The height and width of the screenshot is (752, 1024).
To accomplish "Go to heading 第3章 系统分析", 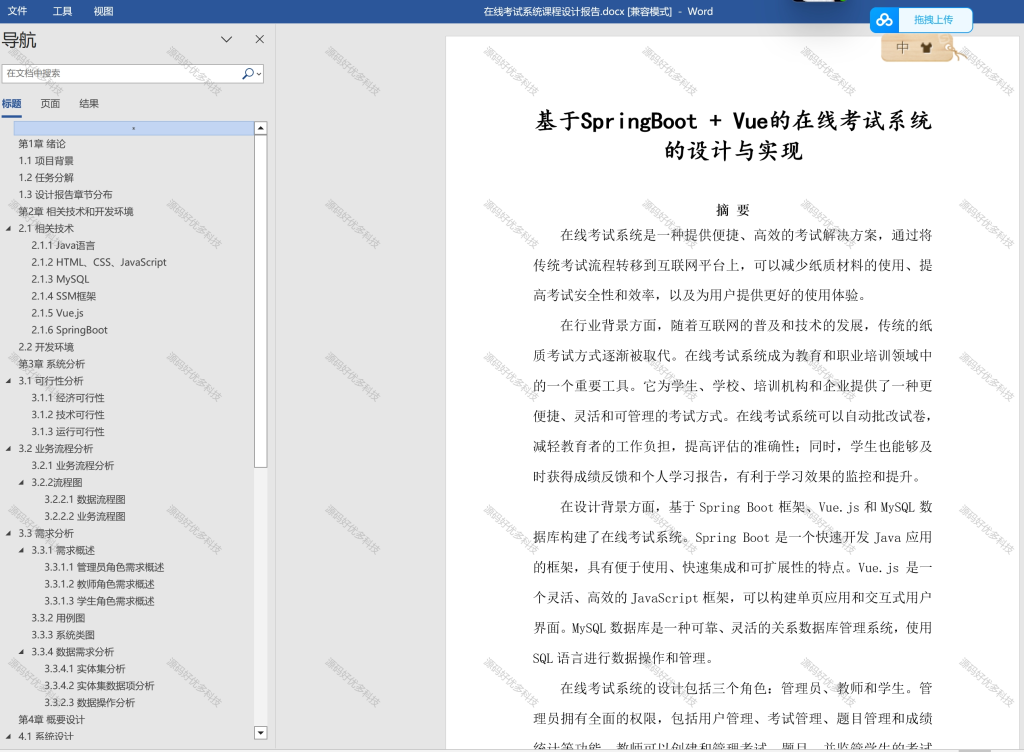I will pos(52,364).
